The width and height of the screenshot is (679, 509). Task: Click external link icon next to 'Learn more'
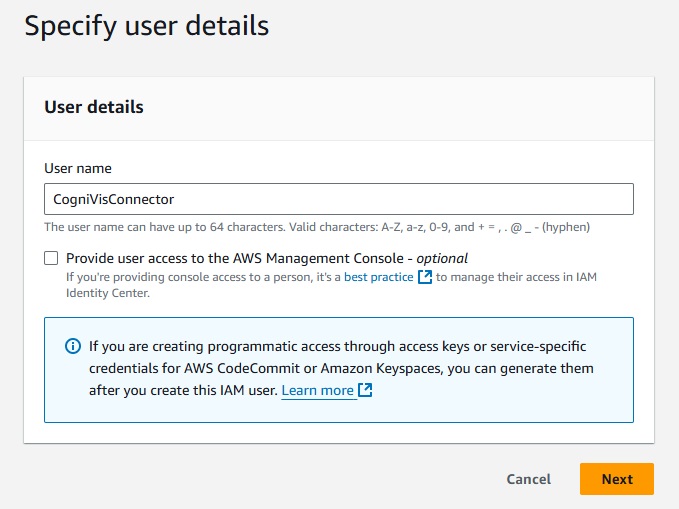(365, 390)
